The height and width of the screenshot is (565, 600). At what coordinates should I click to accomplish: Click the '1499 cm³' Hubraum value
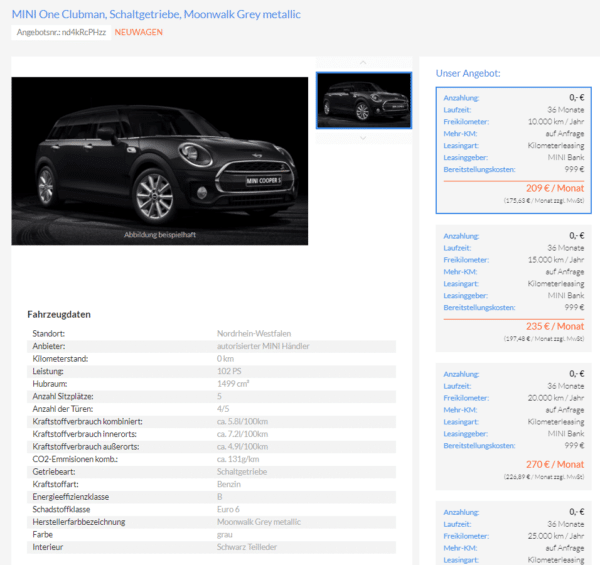[x=233, y=384]
